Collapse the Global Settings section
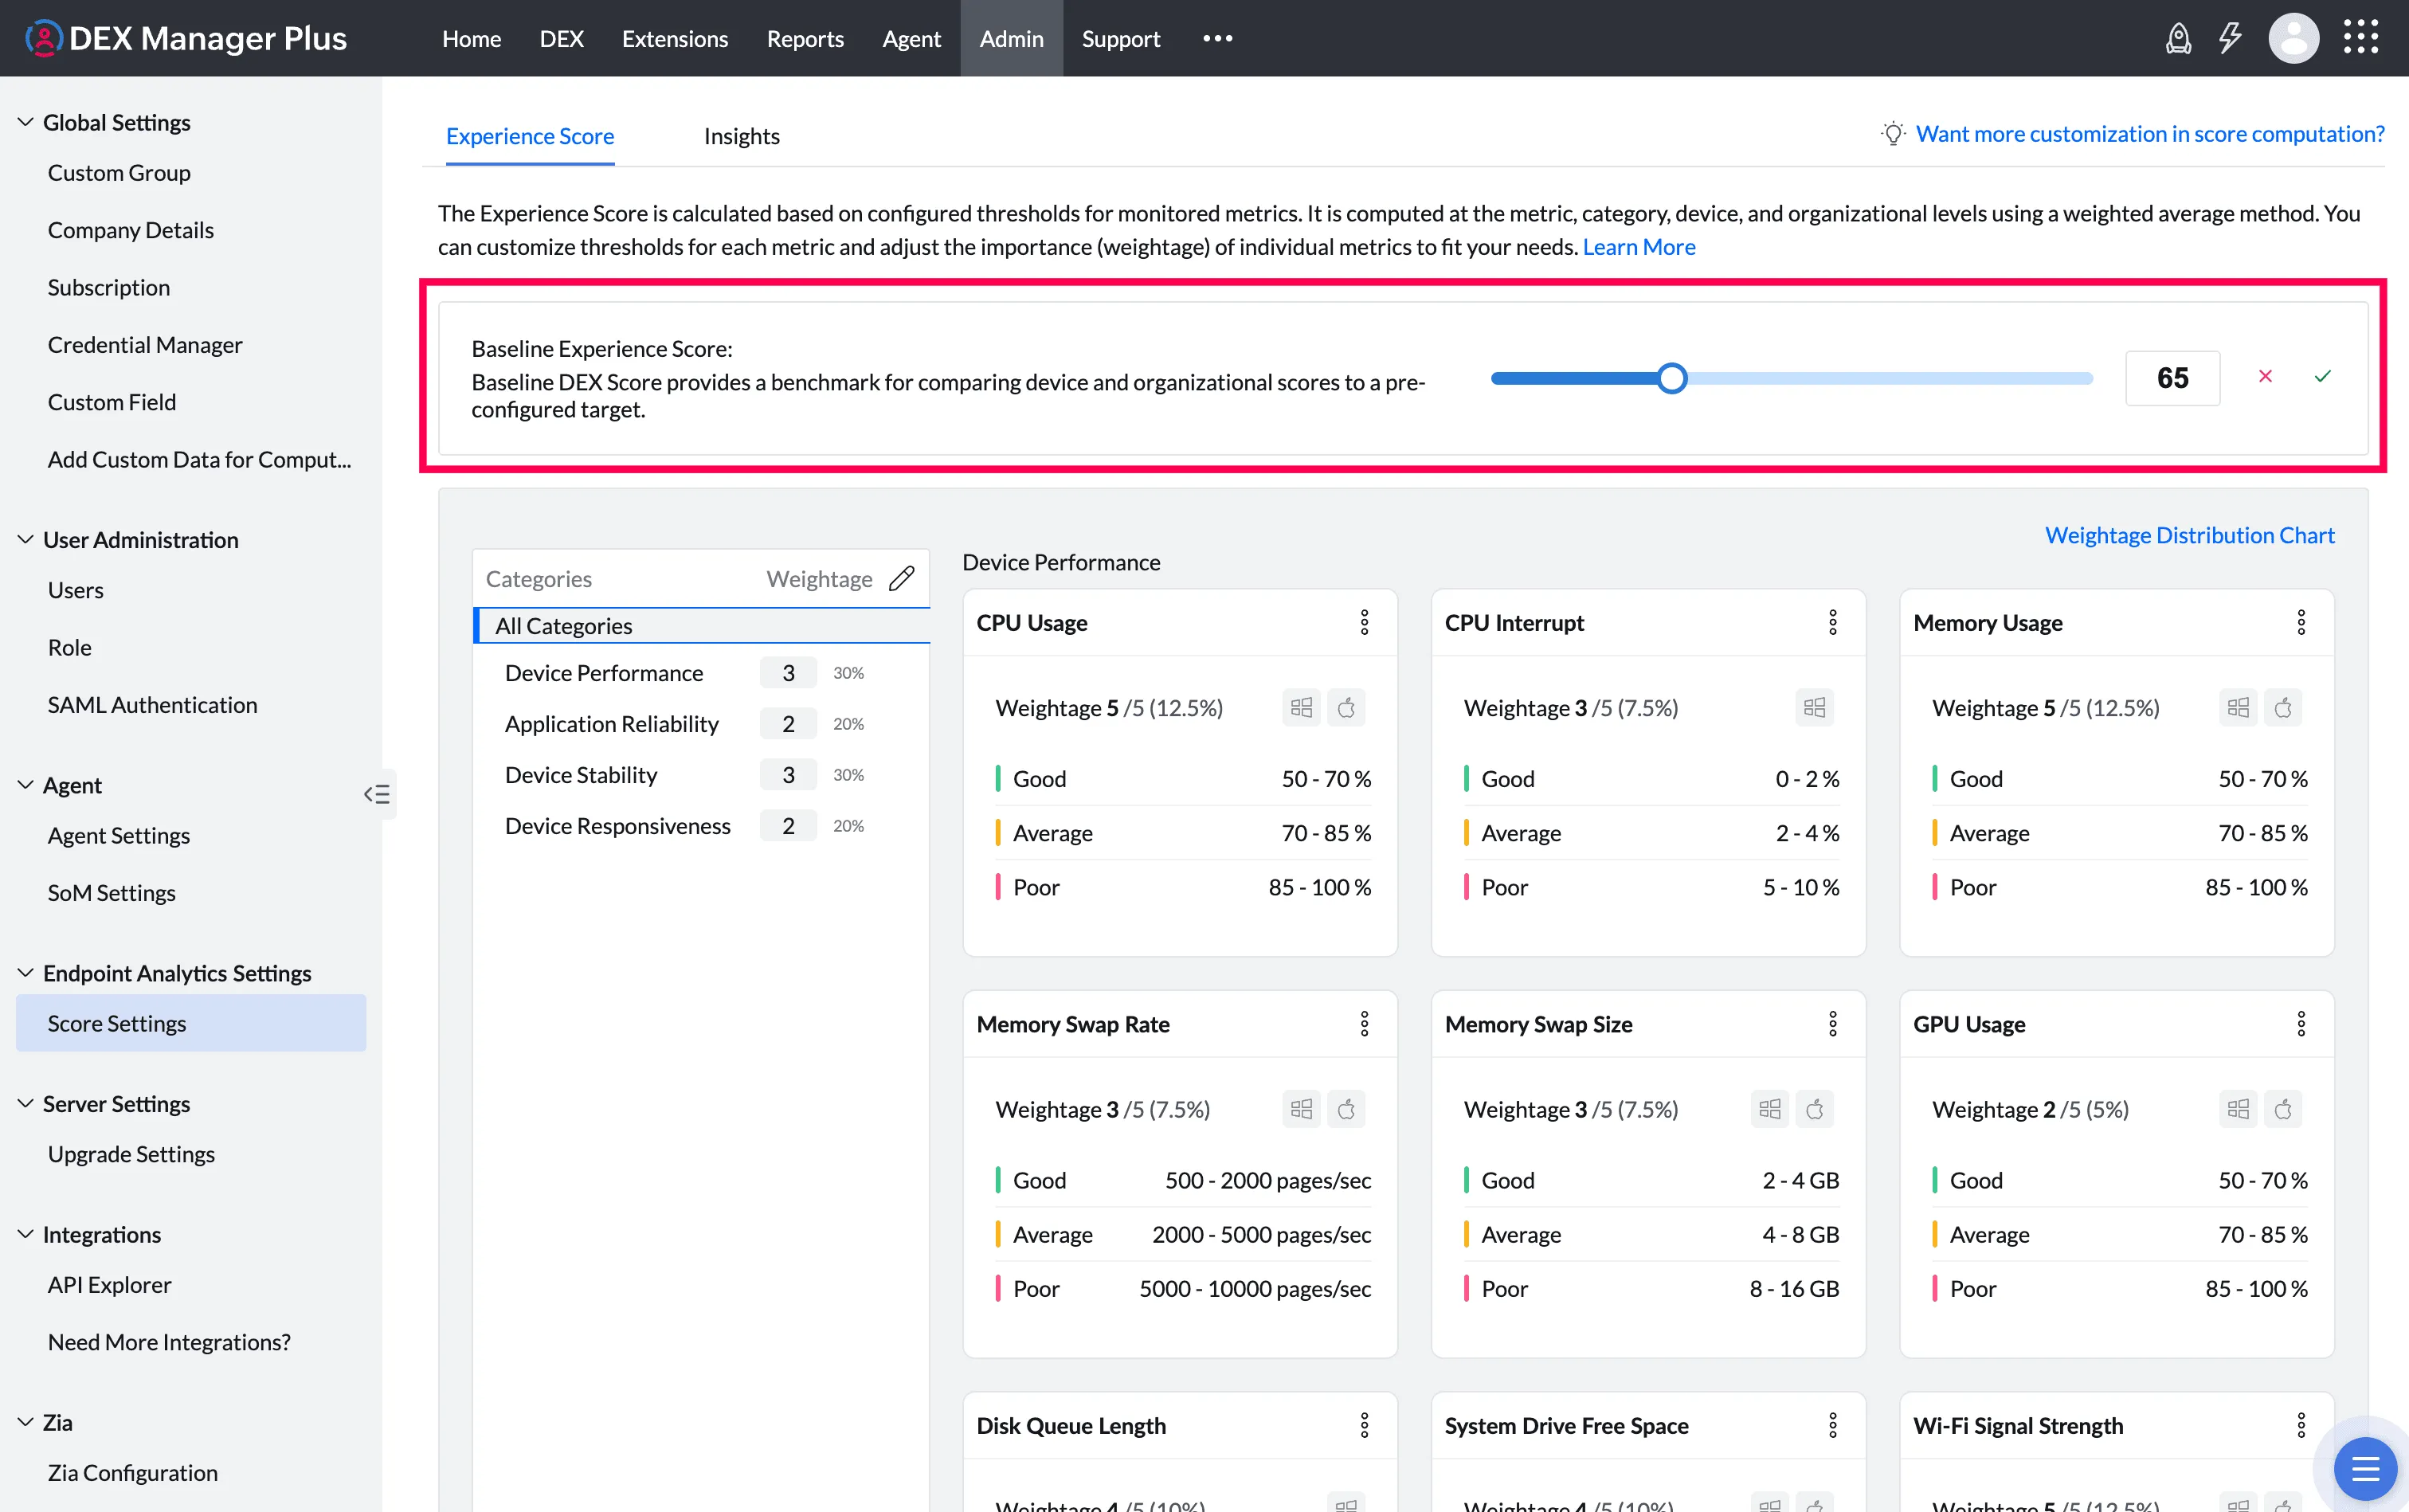Image resolution: width=2409 pixels, height=1512 pixels. [26, 122]
